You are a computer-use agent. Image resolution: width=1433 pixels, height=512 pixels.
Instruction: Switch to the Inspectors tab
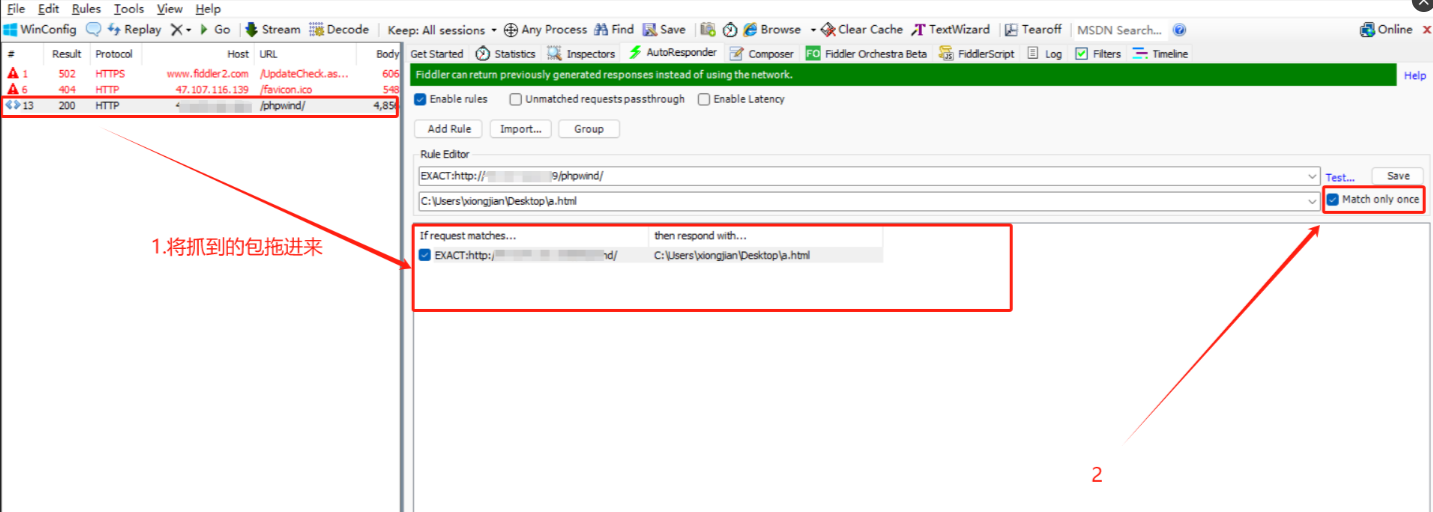[581, 54]
